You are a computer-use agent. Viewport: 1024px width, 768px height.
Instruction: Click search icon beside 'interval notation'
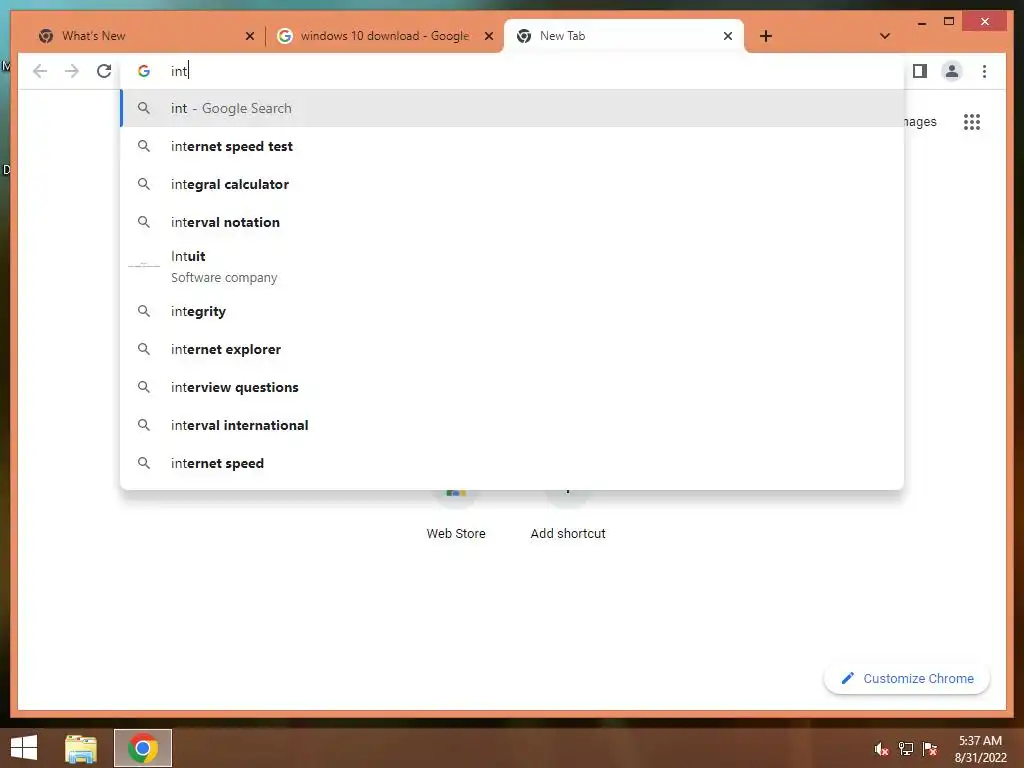coord(144,222)
